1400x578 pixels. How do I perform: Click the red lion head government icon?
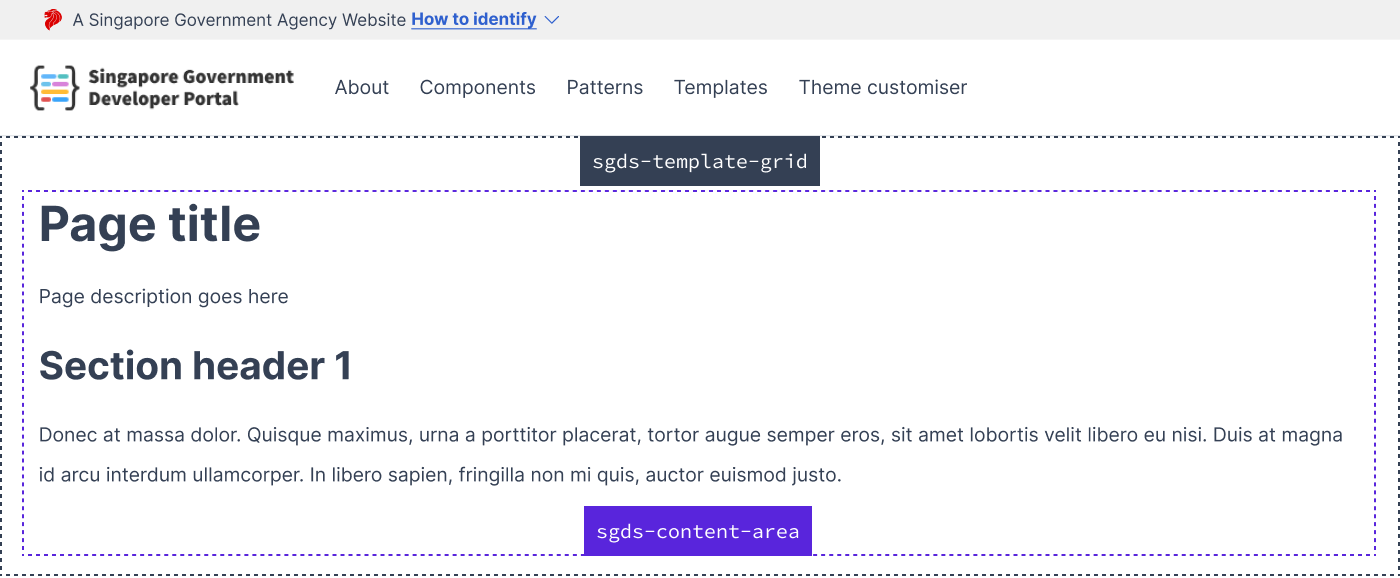click(x=53, y=20)
